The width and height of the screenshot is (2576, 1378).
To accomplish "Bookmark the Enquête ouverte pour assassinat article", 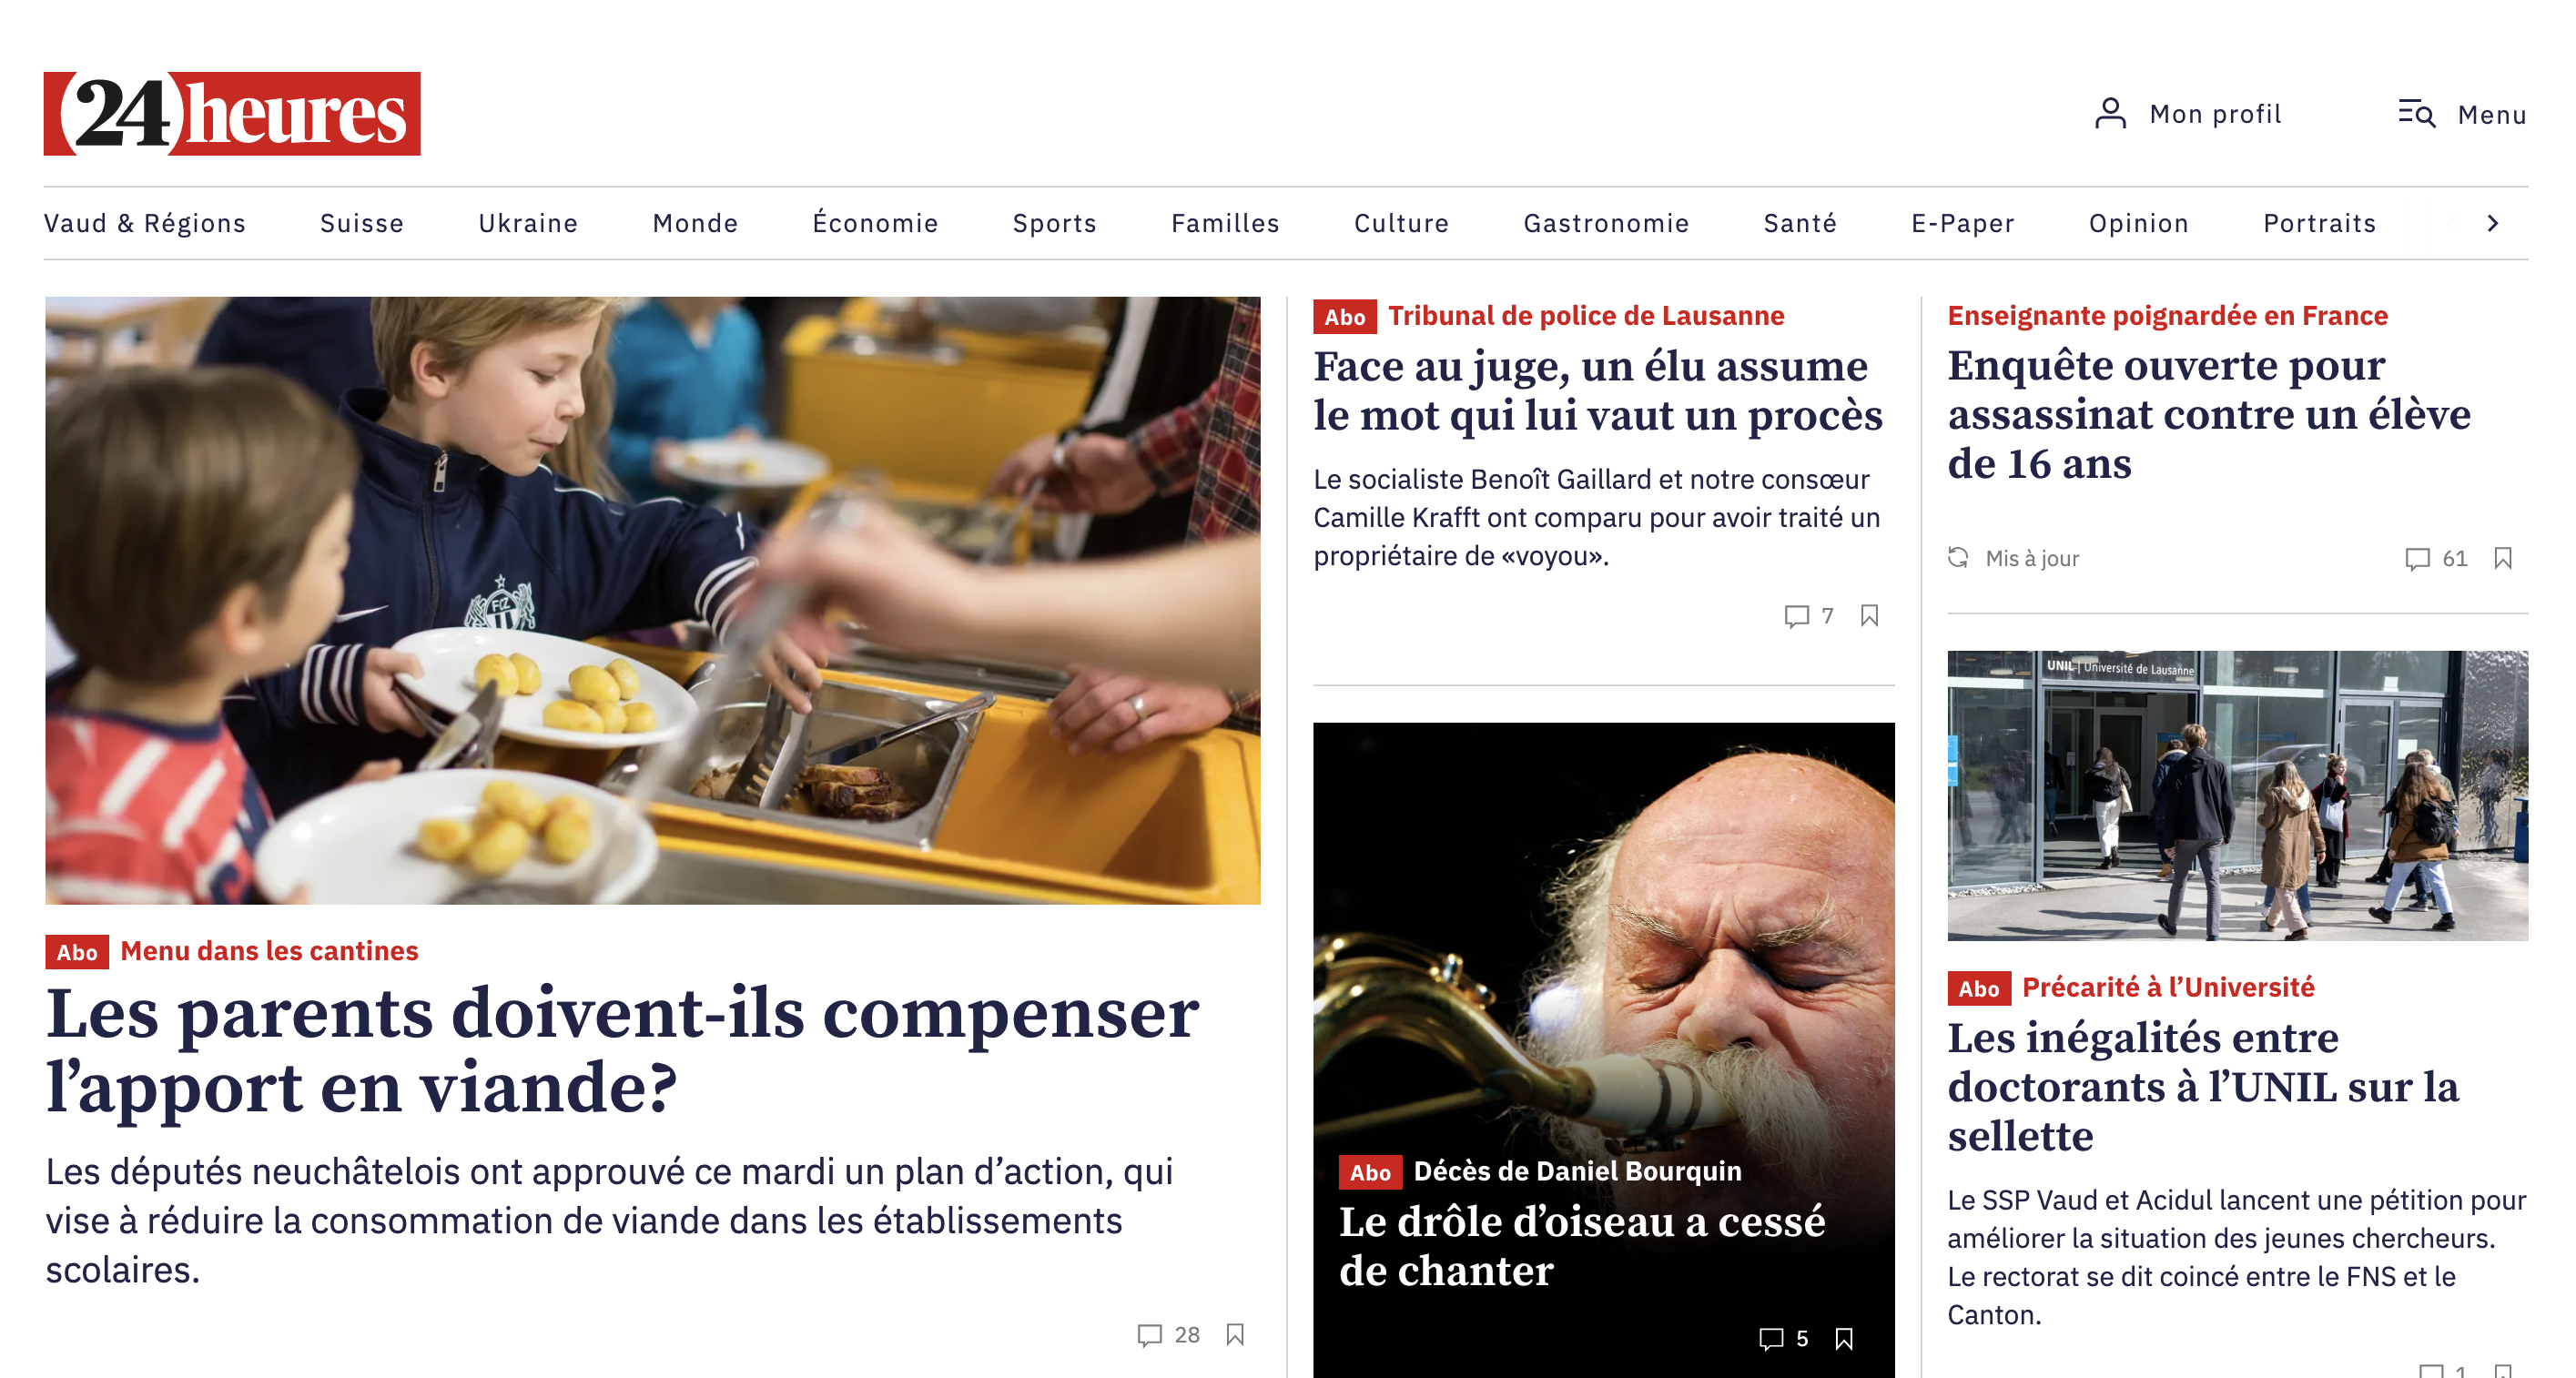I will [2503, 558].
